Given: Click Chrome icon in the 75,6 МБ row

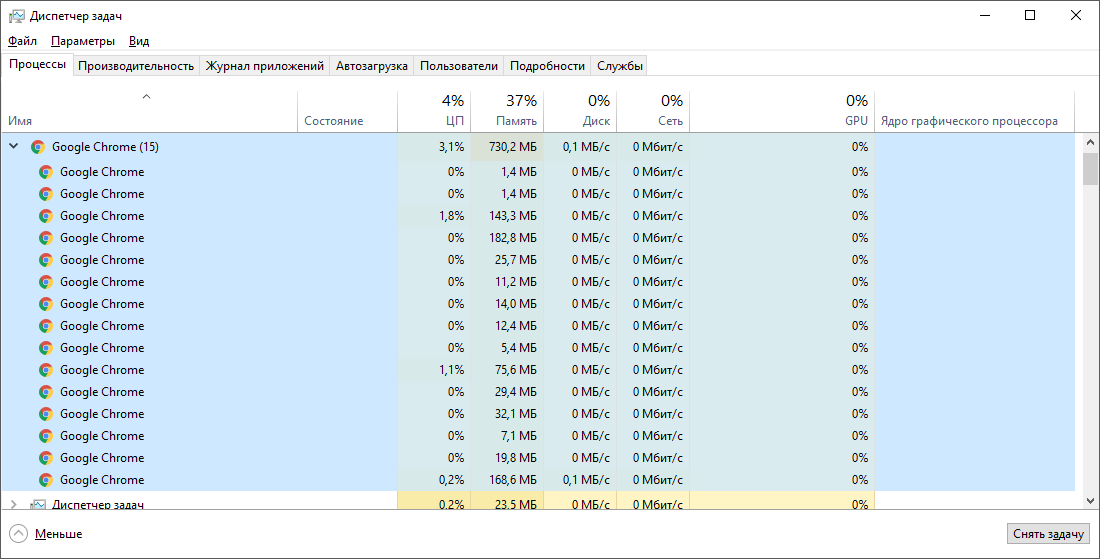Looking at the screenshot, I should pos(46,370).
